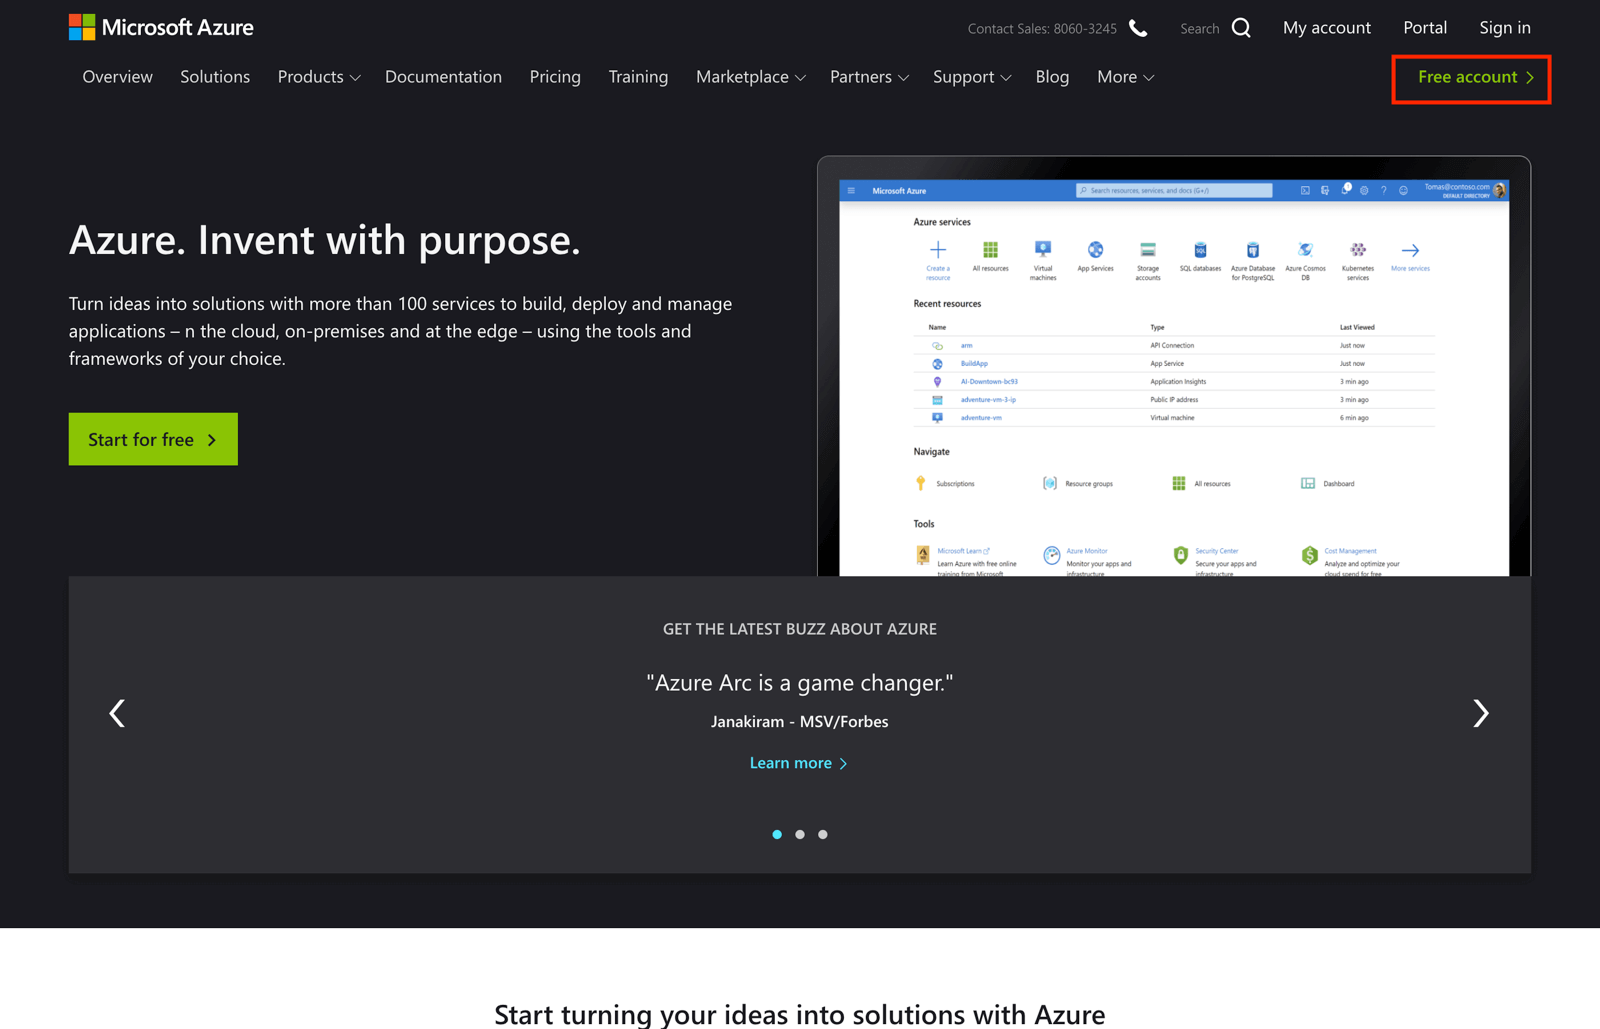Open the search magnifier icon
Viewport: 1600px width, 1029px height.
tap(1241, 28)
